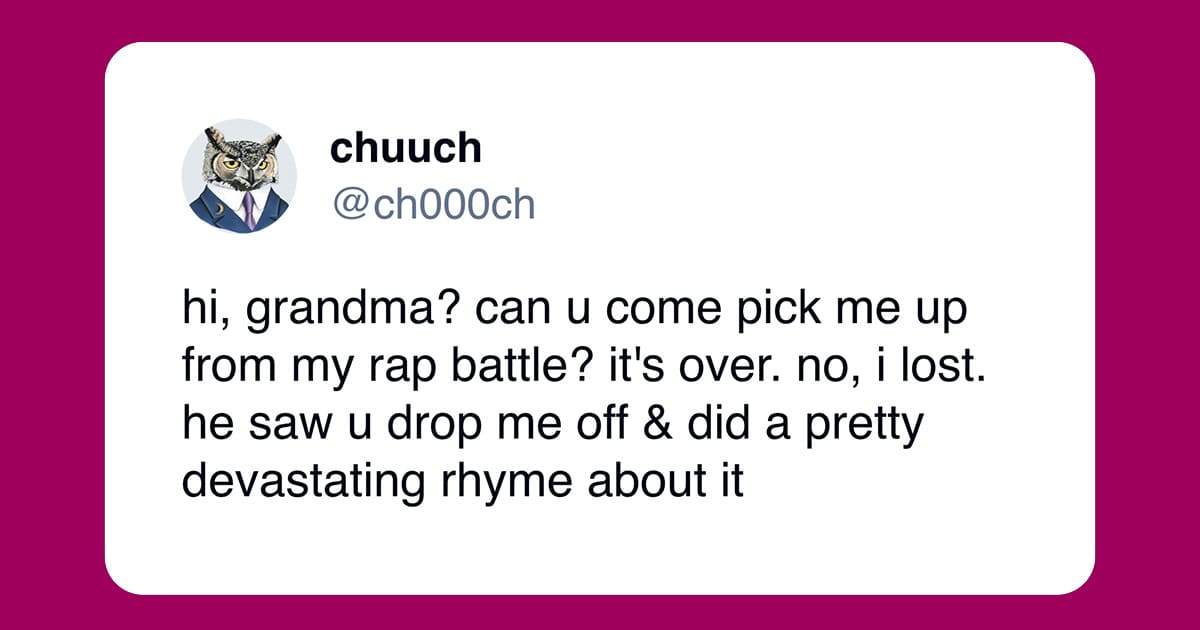Open the @ch000ch handle link
Image resolution: width=1200 pixels, height=630 pixels.
(432, 204)
